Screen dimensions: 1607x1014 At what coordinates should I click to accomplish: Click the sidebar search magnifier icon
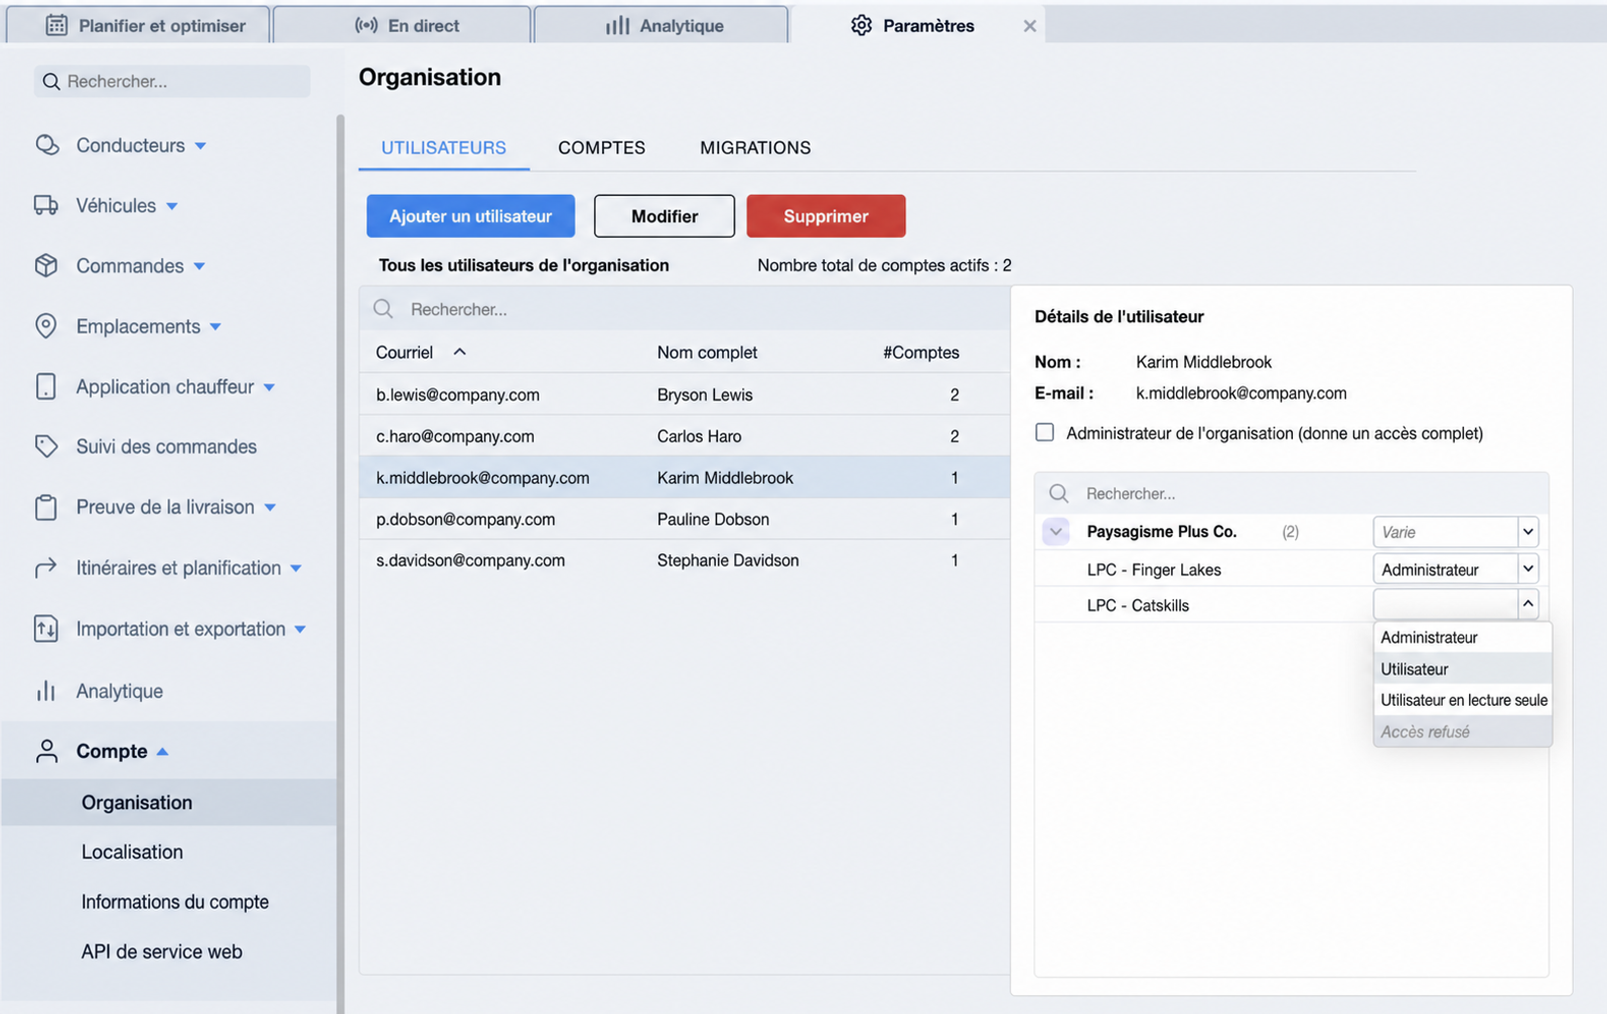coord(51,82)
